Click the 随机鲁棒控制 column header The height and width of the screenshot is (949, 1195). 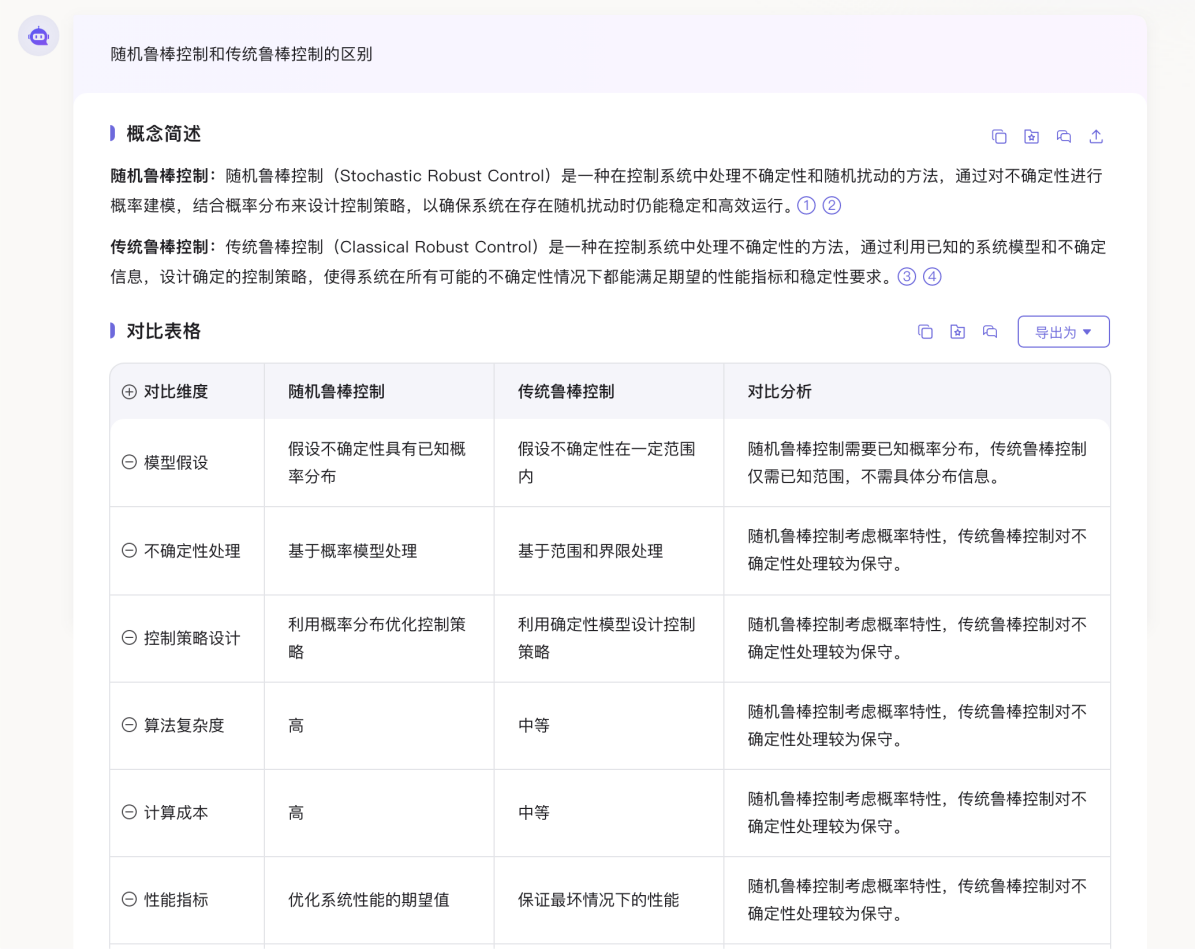[336, 392]
